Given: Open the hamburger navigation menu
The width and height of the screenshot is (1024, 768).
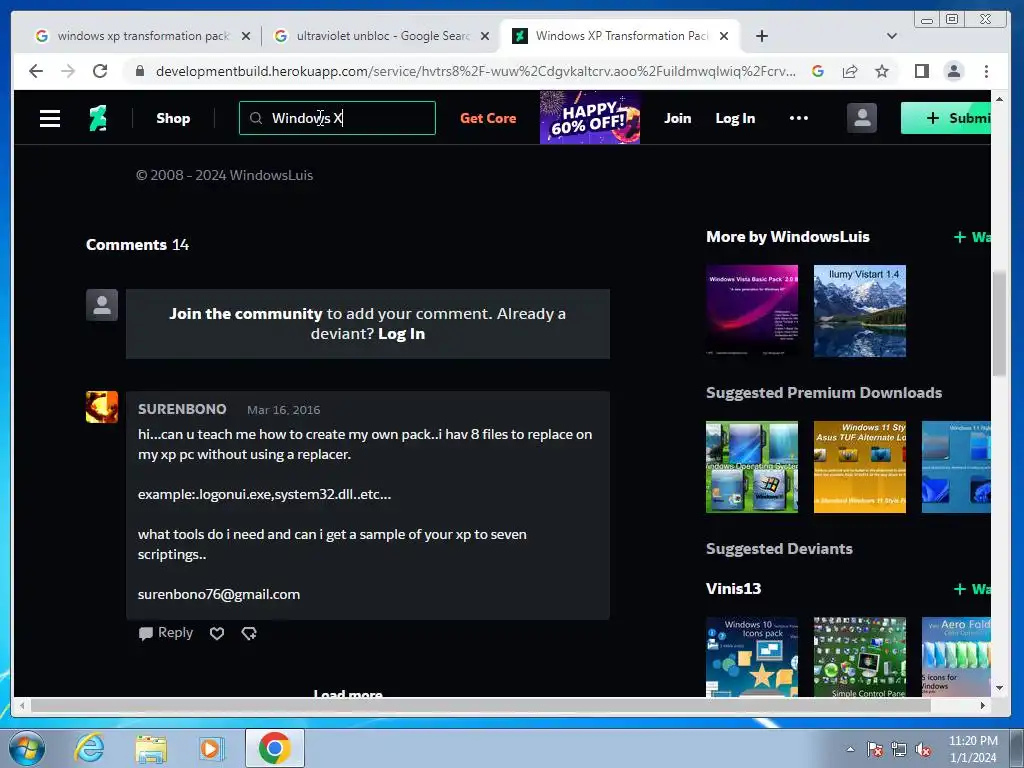Looking at the screenshot, I should tap(50, 118).
